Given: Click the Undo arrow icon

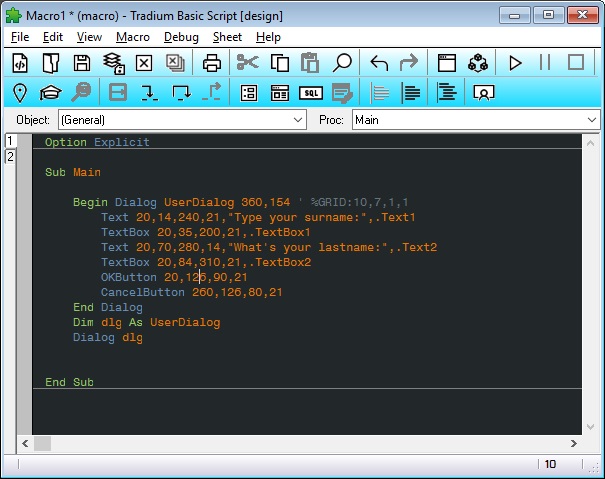Looking at the screenshot, I should (x=379, y=63).
